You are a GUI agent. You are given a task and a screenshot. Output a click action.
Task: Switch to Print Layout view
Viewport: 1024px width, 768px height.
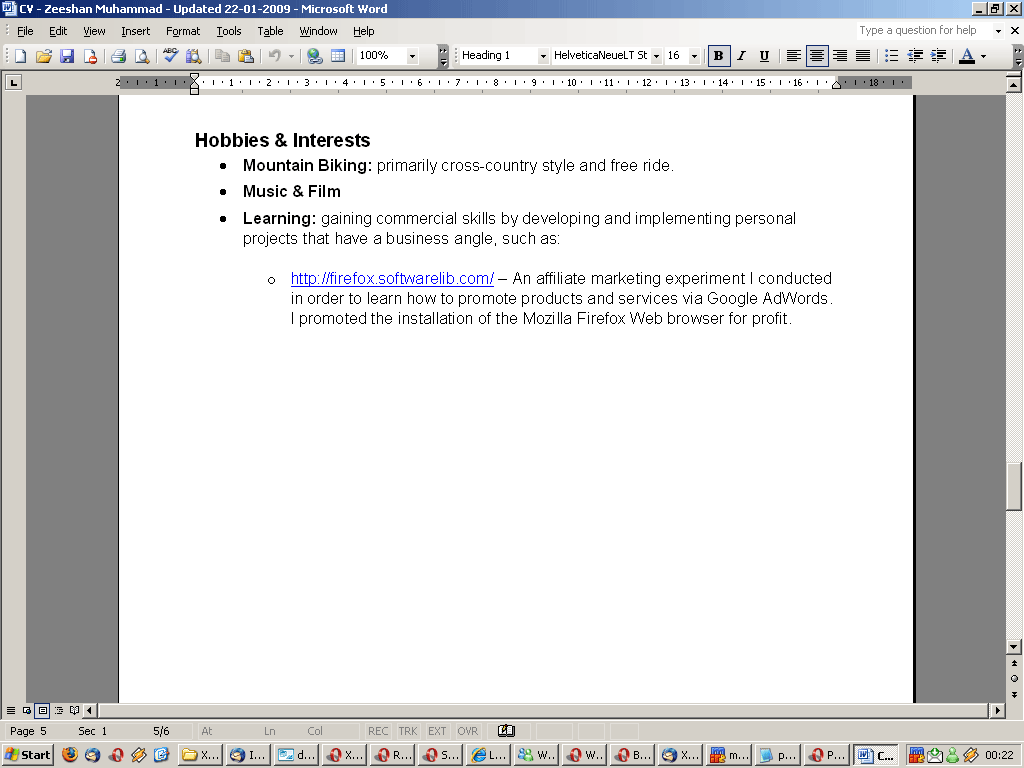click(42, 710)
